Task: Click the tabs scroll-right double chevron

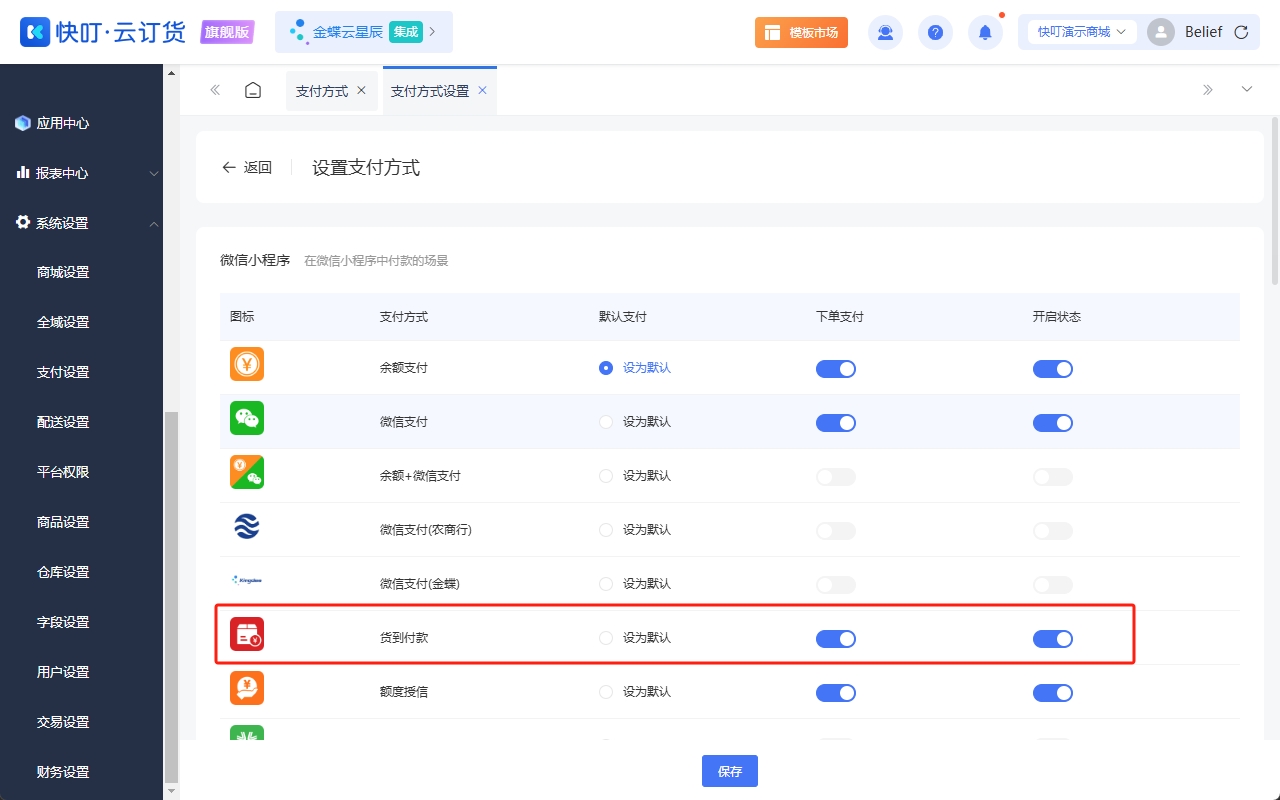Action: coord(1208,90)
